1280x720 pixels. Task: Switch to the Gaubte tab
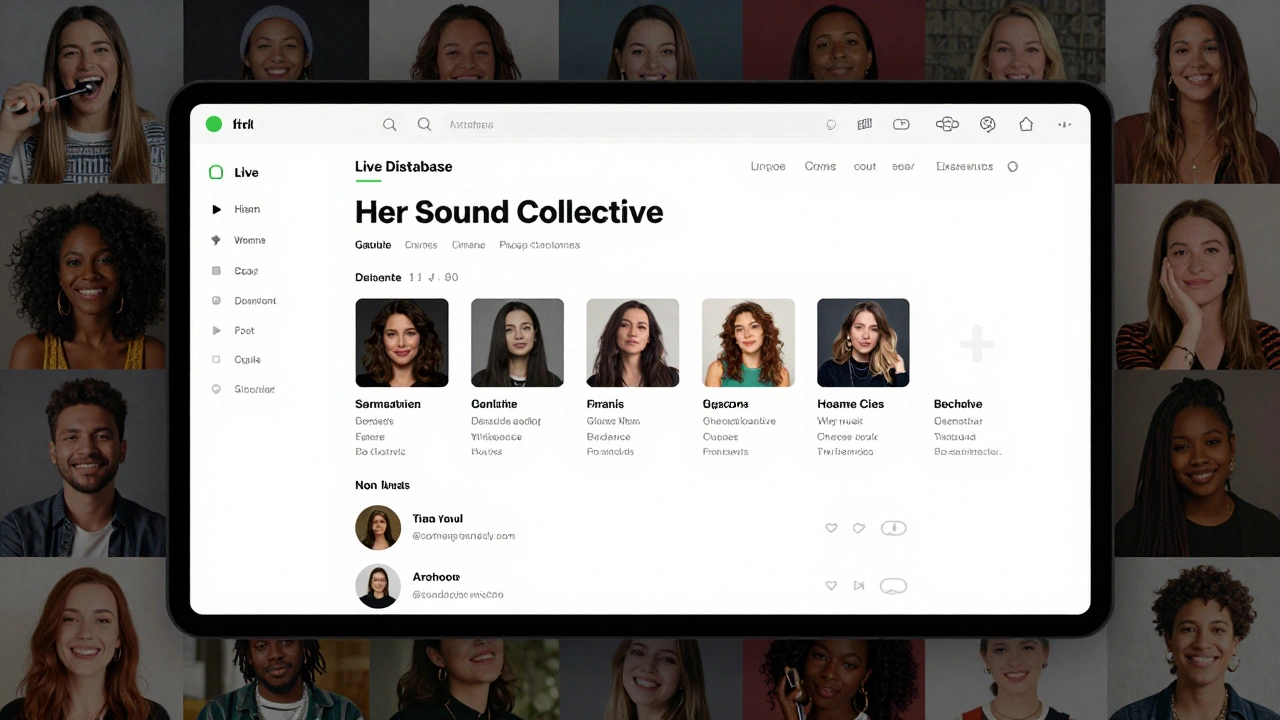372,244
